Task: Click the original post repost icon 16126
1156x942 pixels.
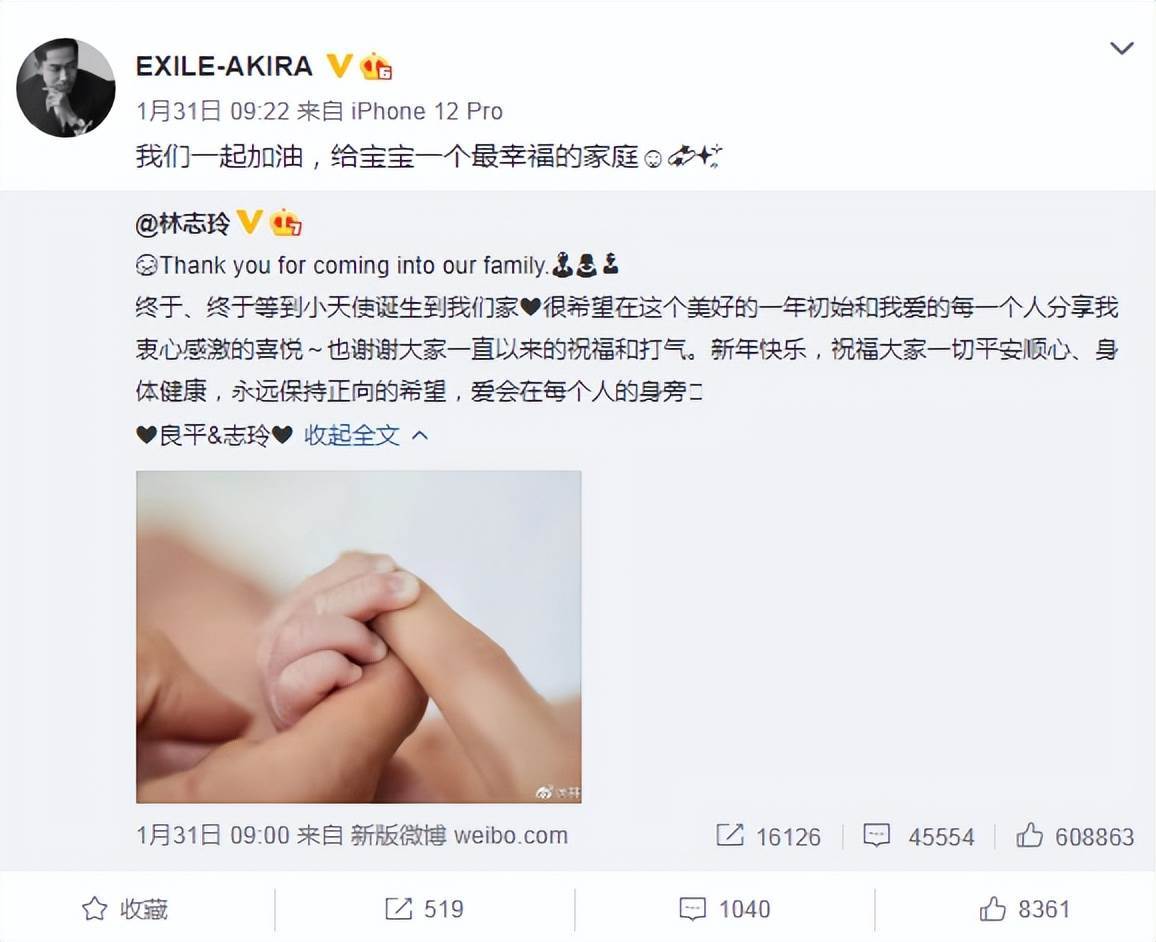Action: pos(768,836)
